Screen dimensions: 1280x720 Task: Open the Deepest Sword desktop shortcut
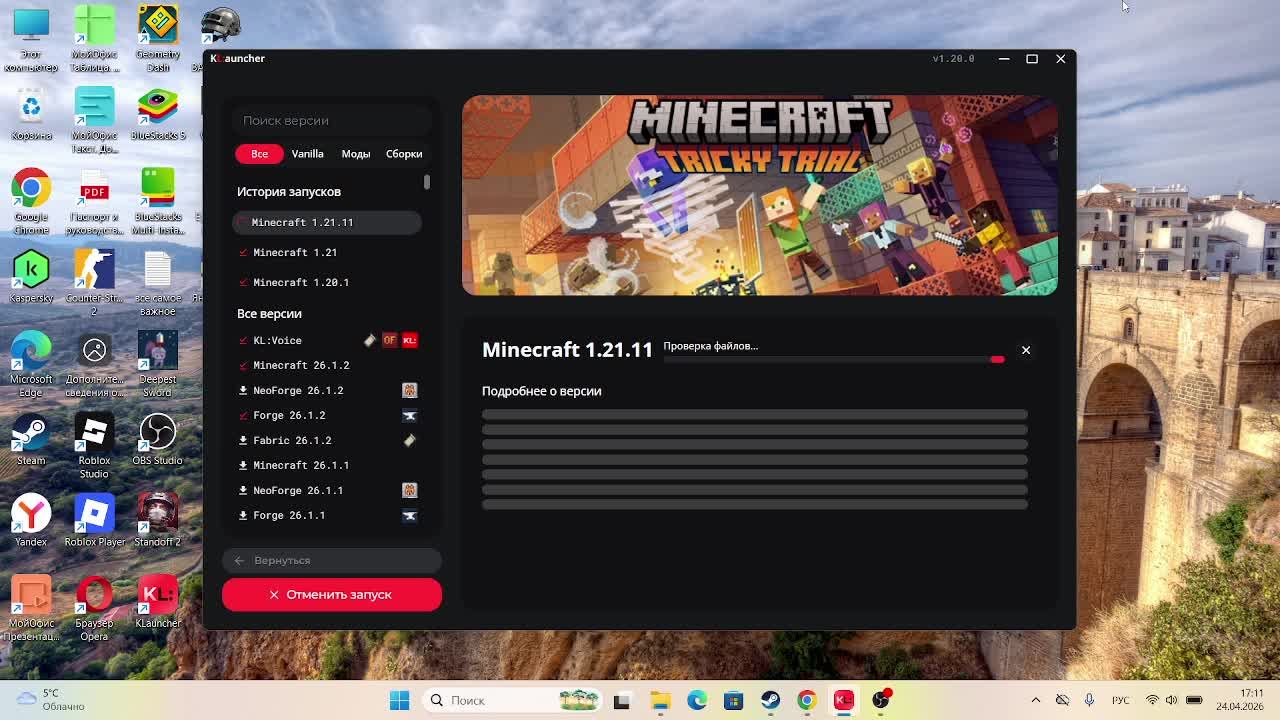click(x=157, y=365)
